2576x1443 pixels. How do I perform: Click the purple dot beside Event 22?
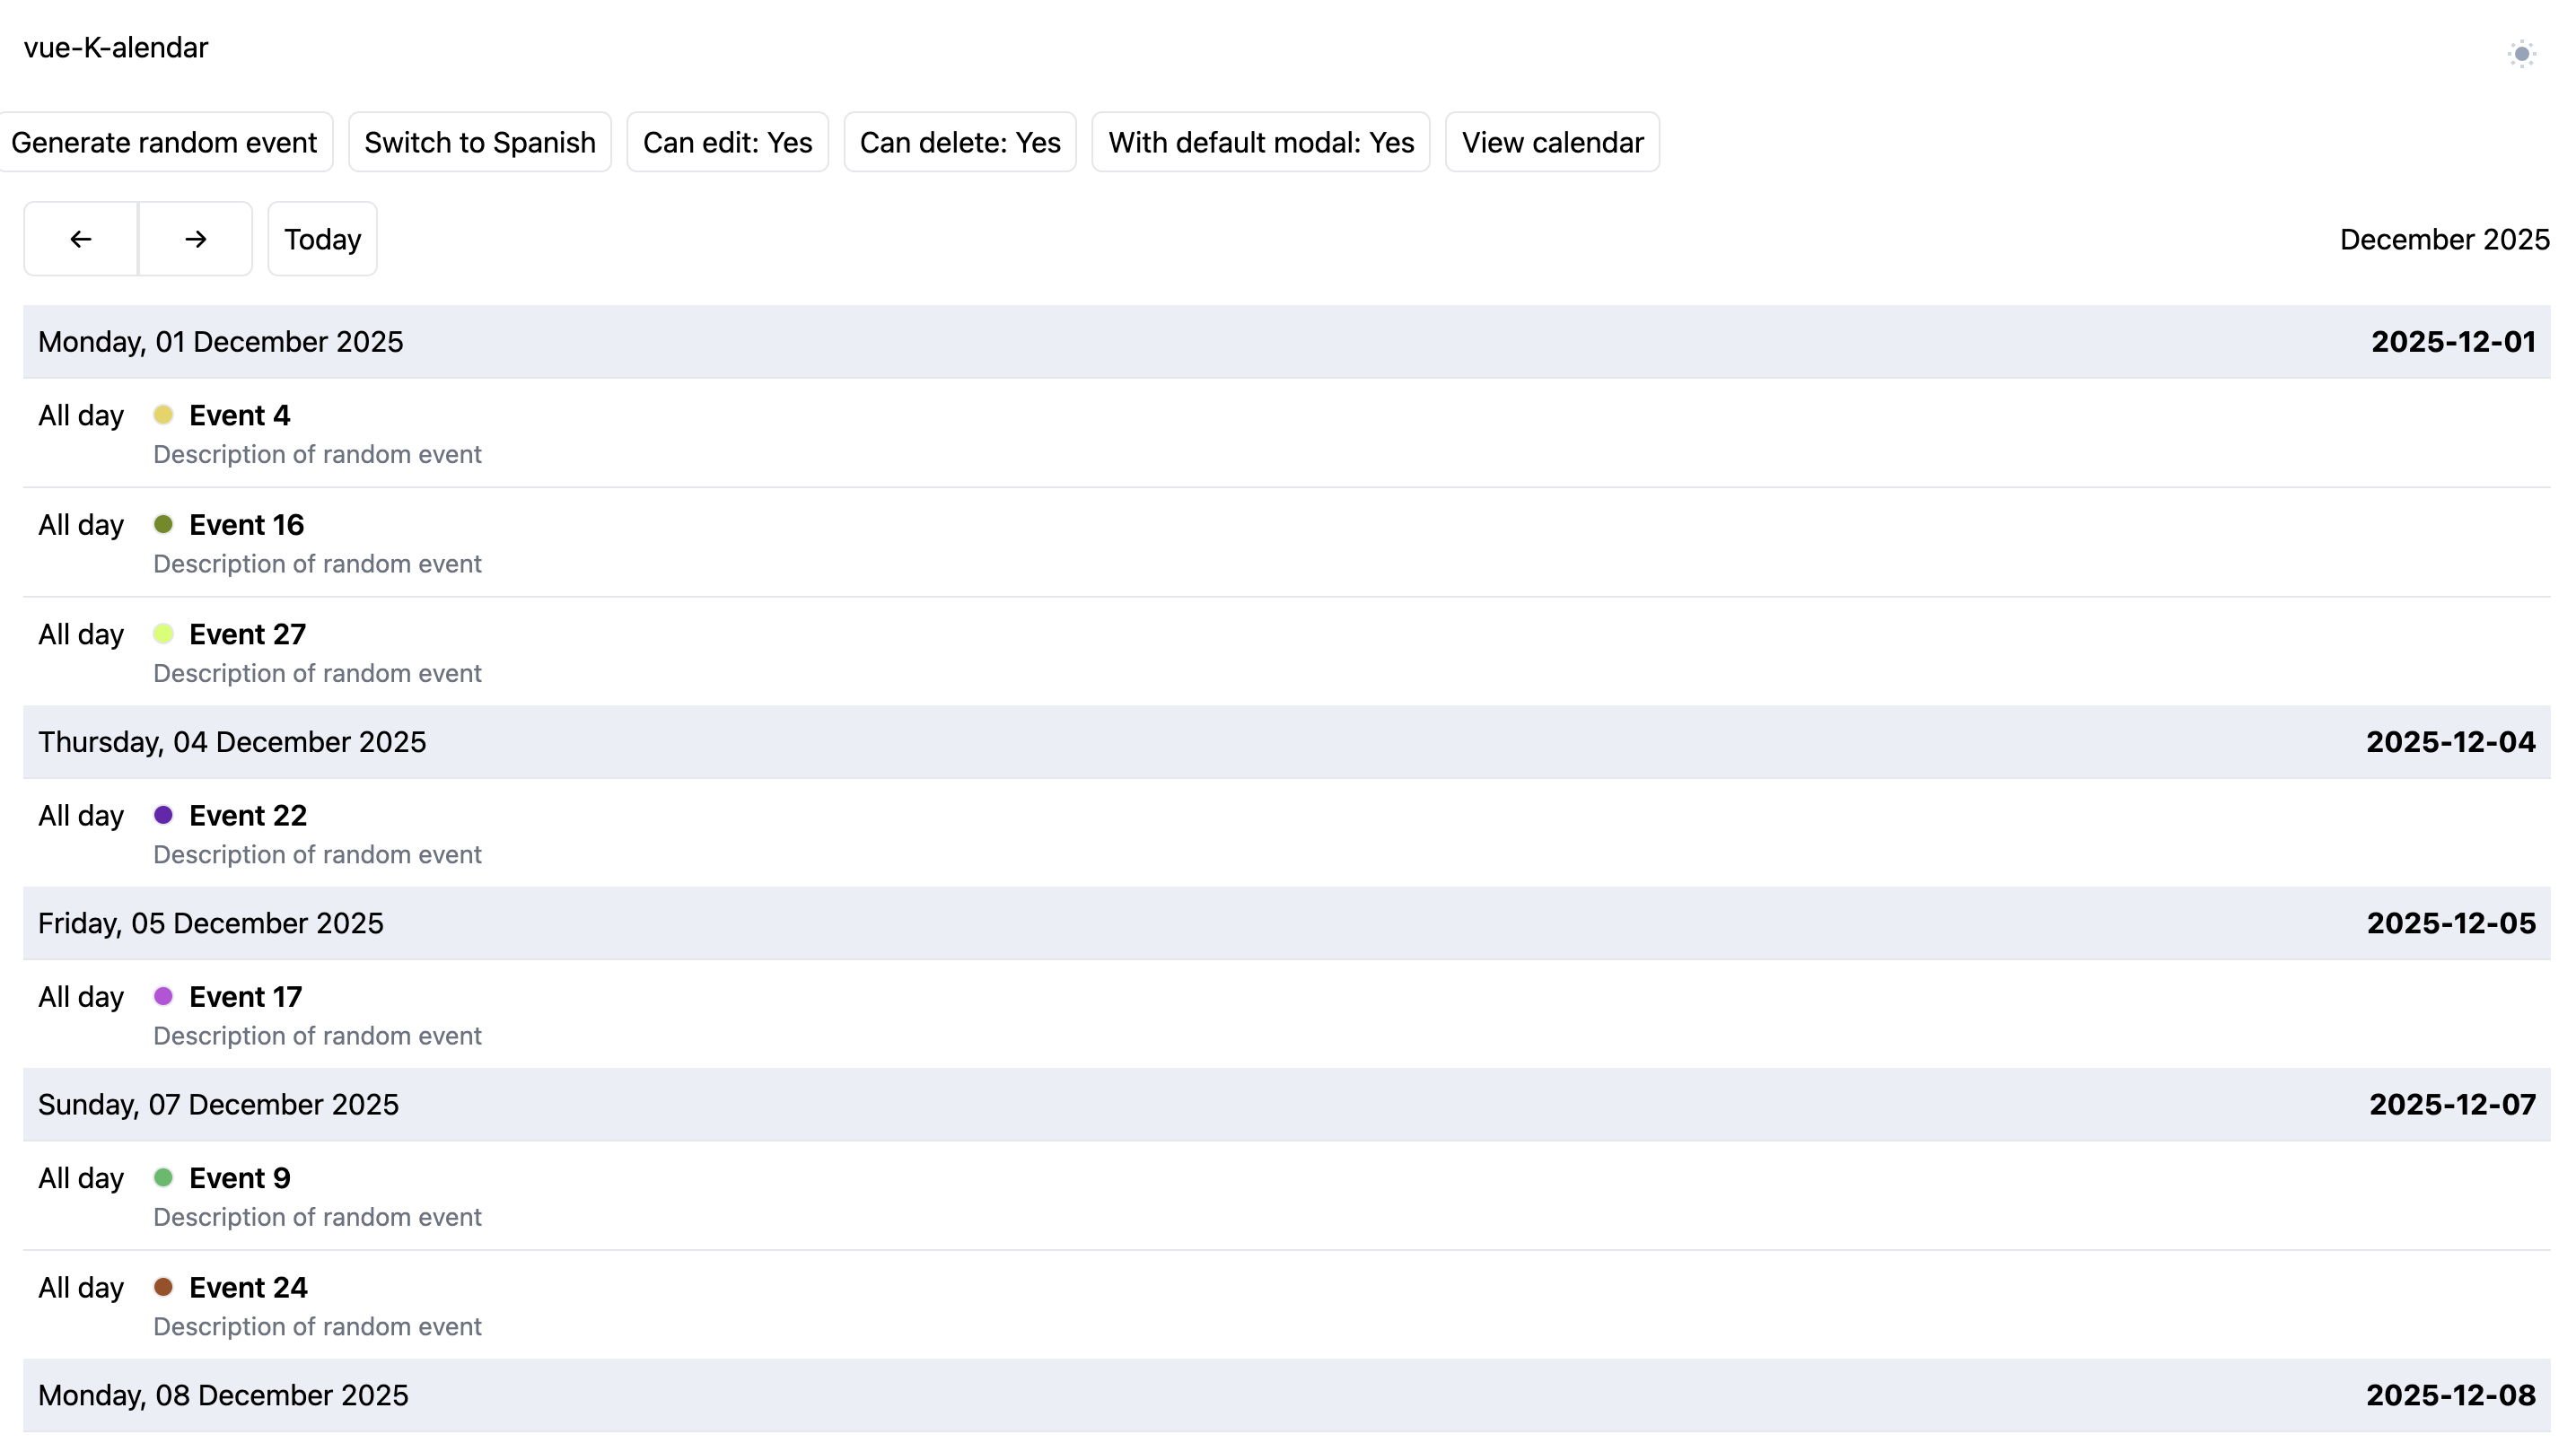click(163, 815)
